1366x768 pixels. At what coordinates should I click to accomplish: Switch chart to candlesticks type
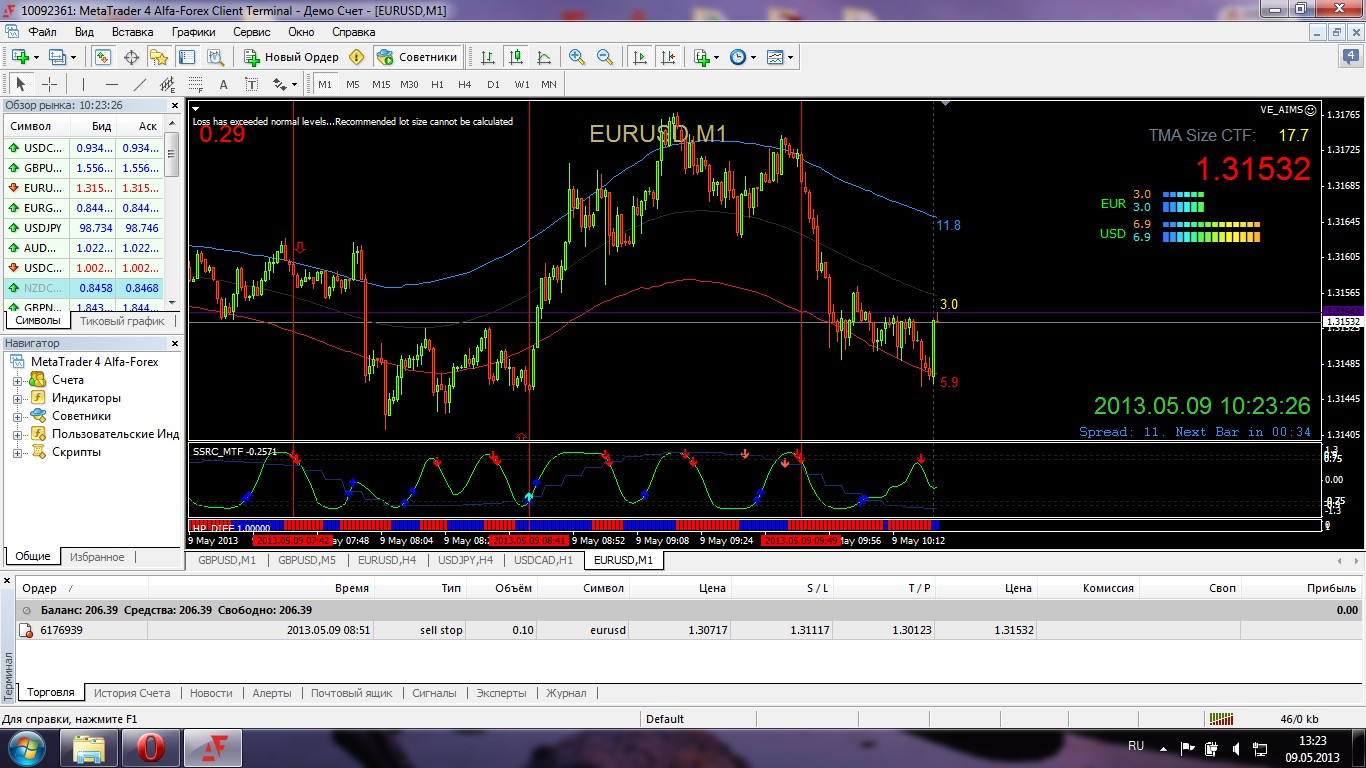516,57
